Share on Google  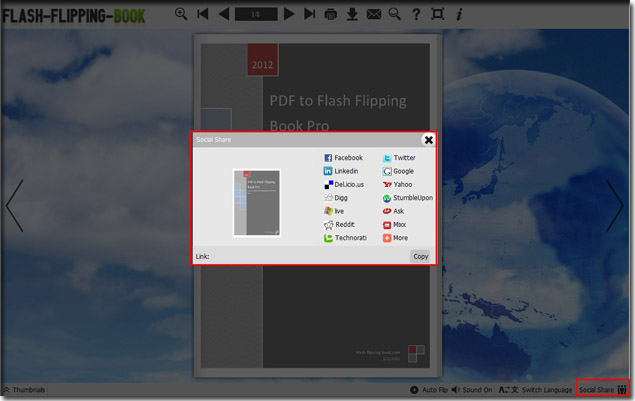point(398,171)
